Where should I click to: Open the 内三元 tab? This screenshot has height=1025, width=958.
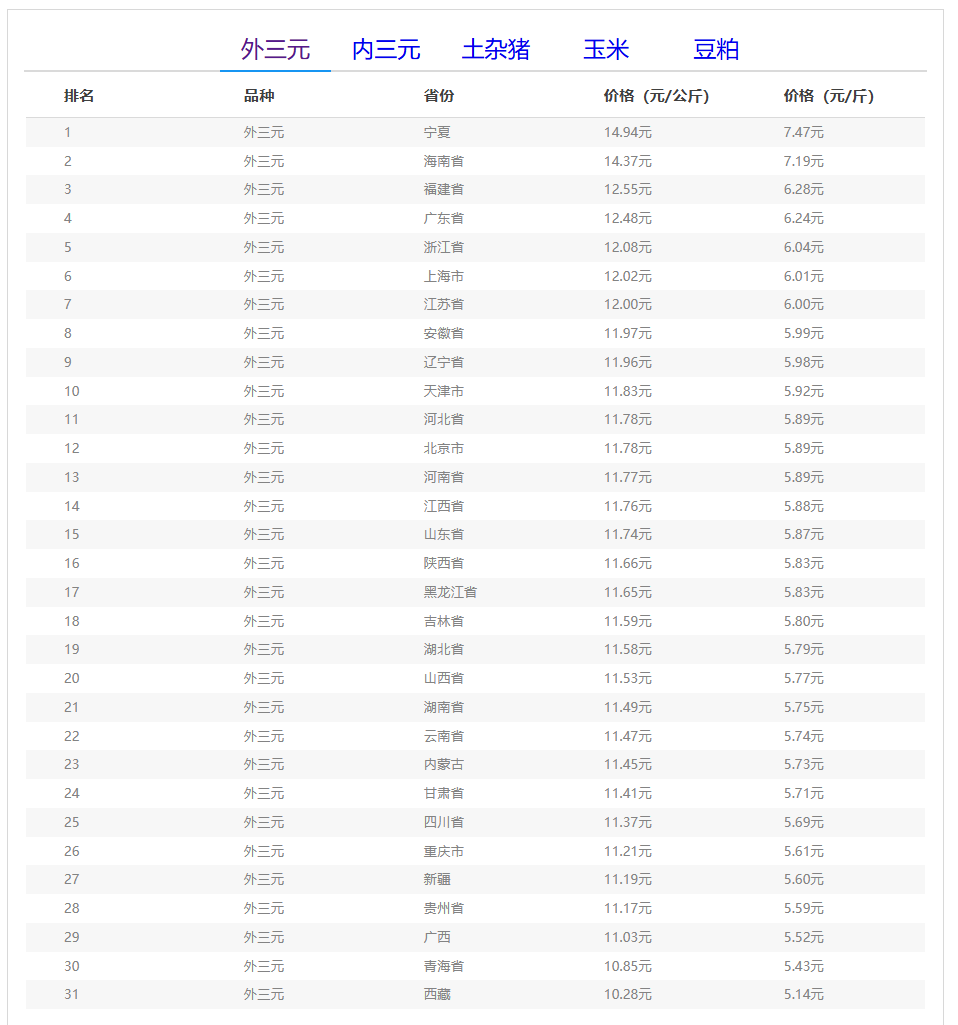click(386, 49)
